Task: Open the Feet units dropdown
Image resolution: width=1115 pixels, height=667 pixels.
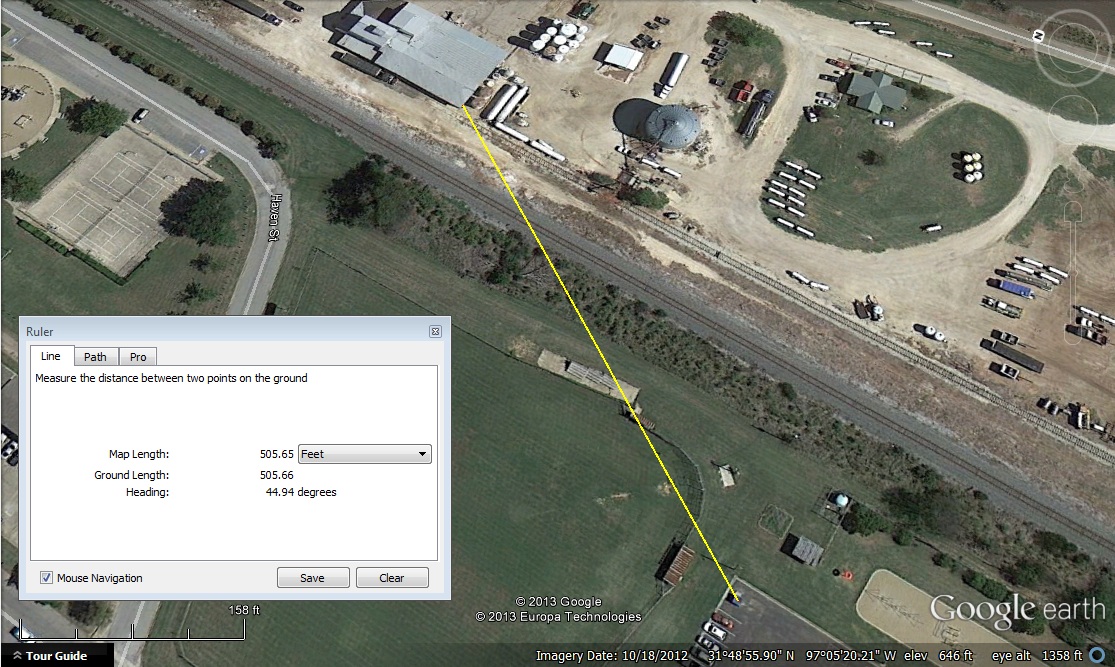Action: pos(364,454)
